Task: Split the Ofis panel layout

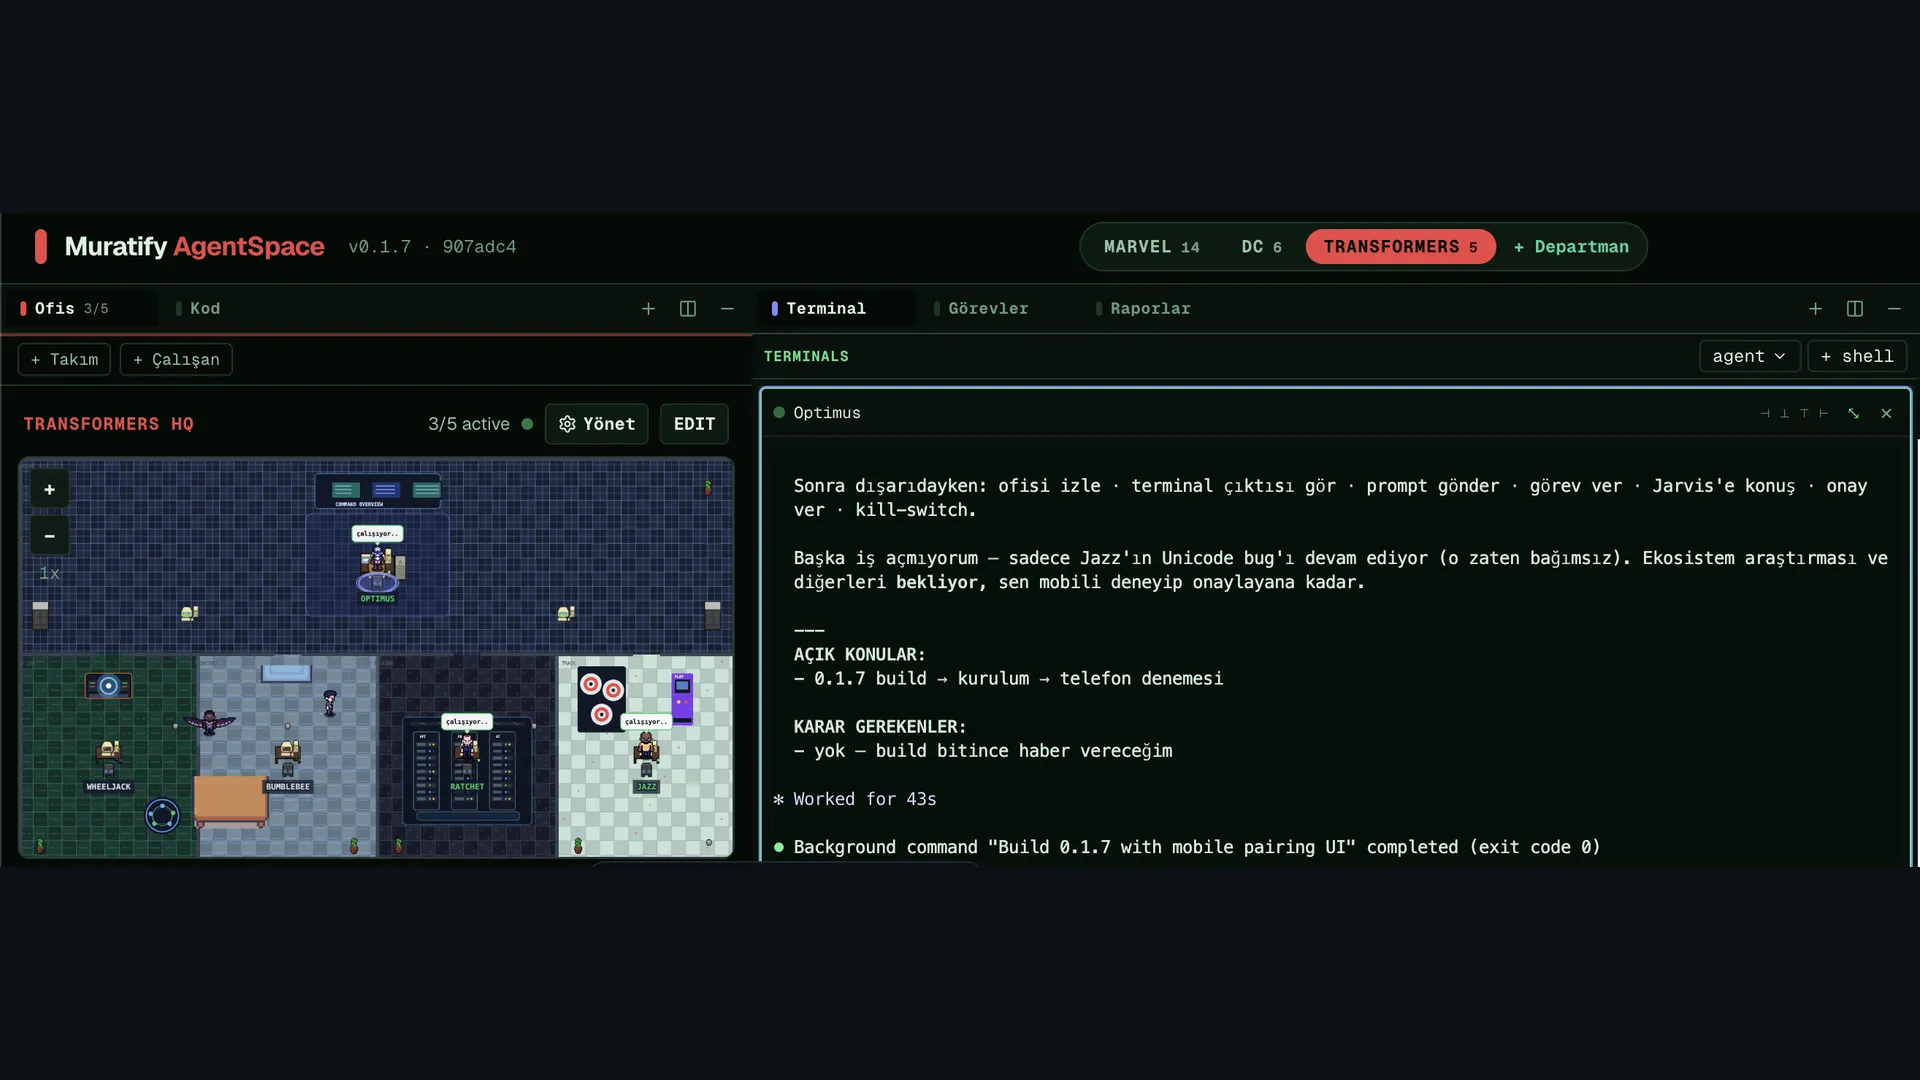Action: tap(688, 309)
